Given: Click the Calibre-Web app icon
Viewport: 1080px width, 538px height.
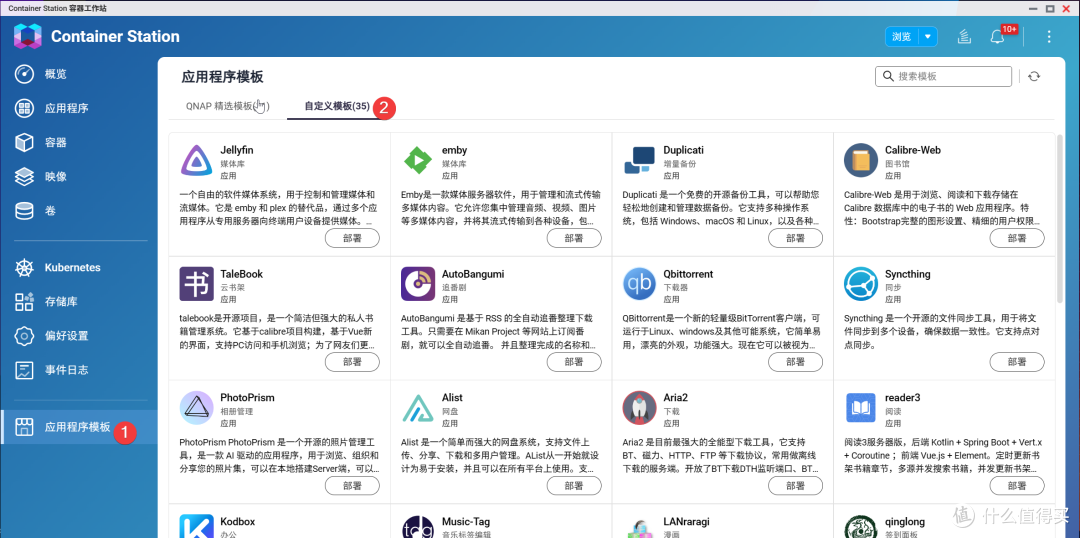Looking at the screenshot, I should (861, 161).
